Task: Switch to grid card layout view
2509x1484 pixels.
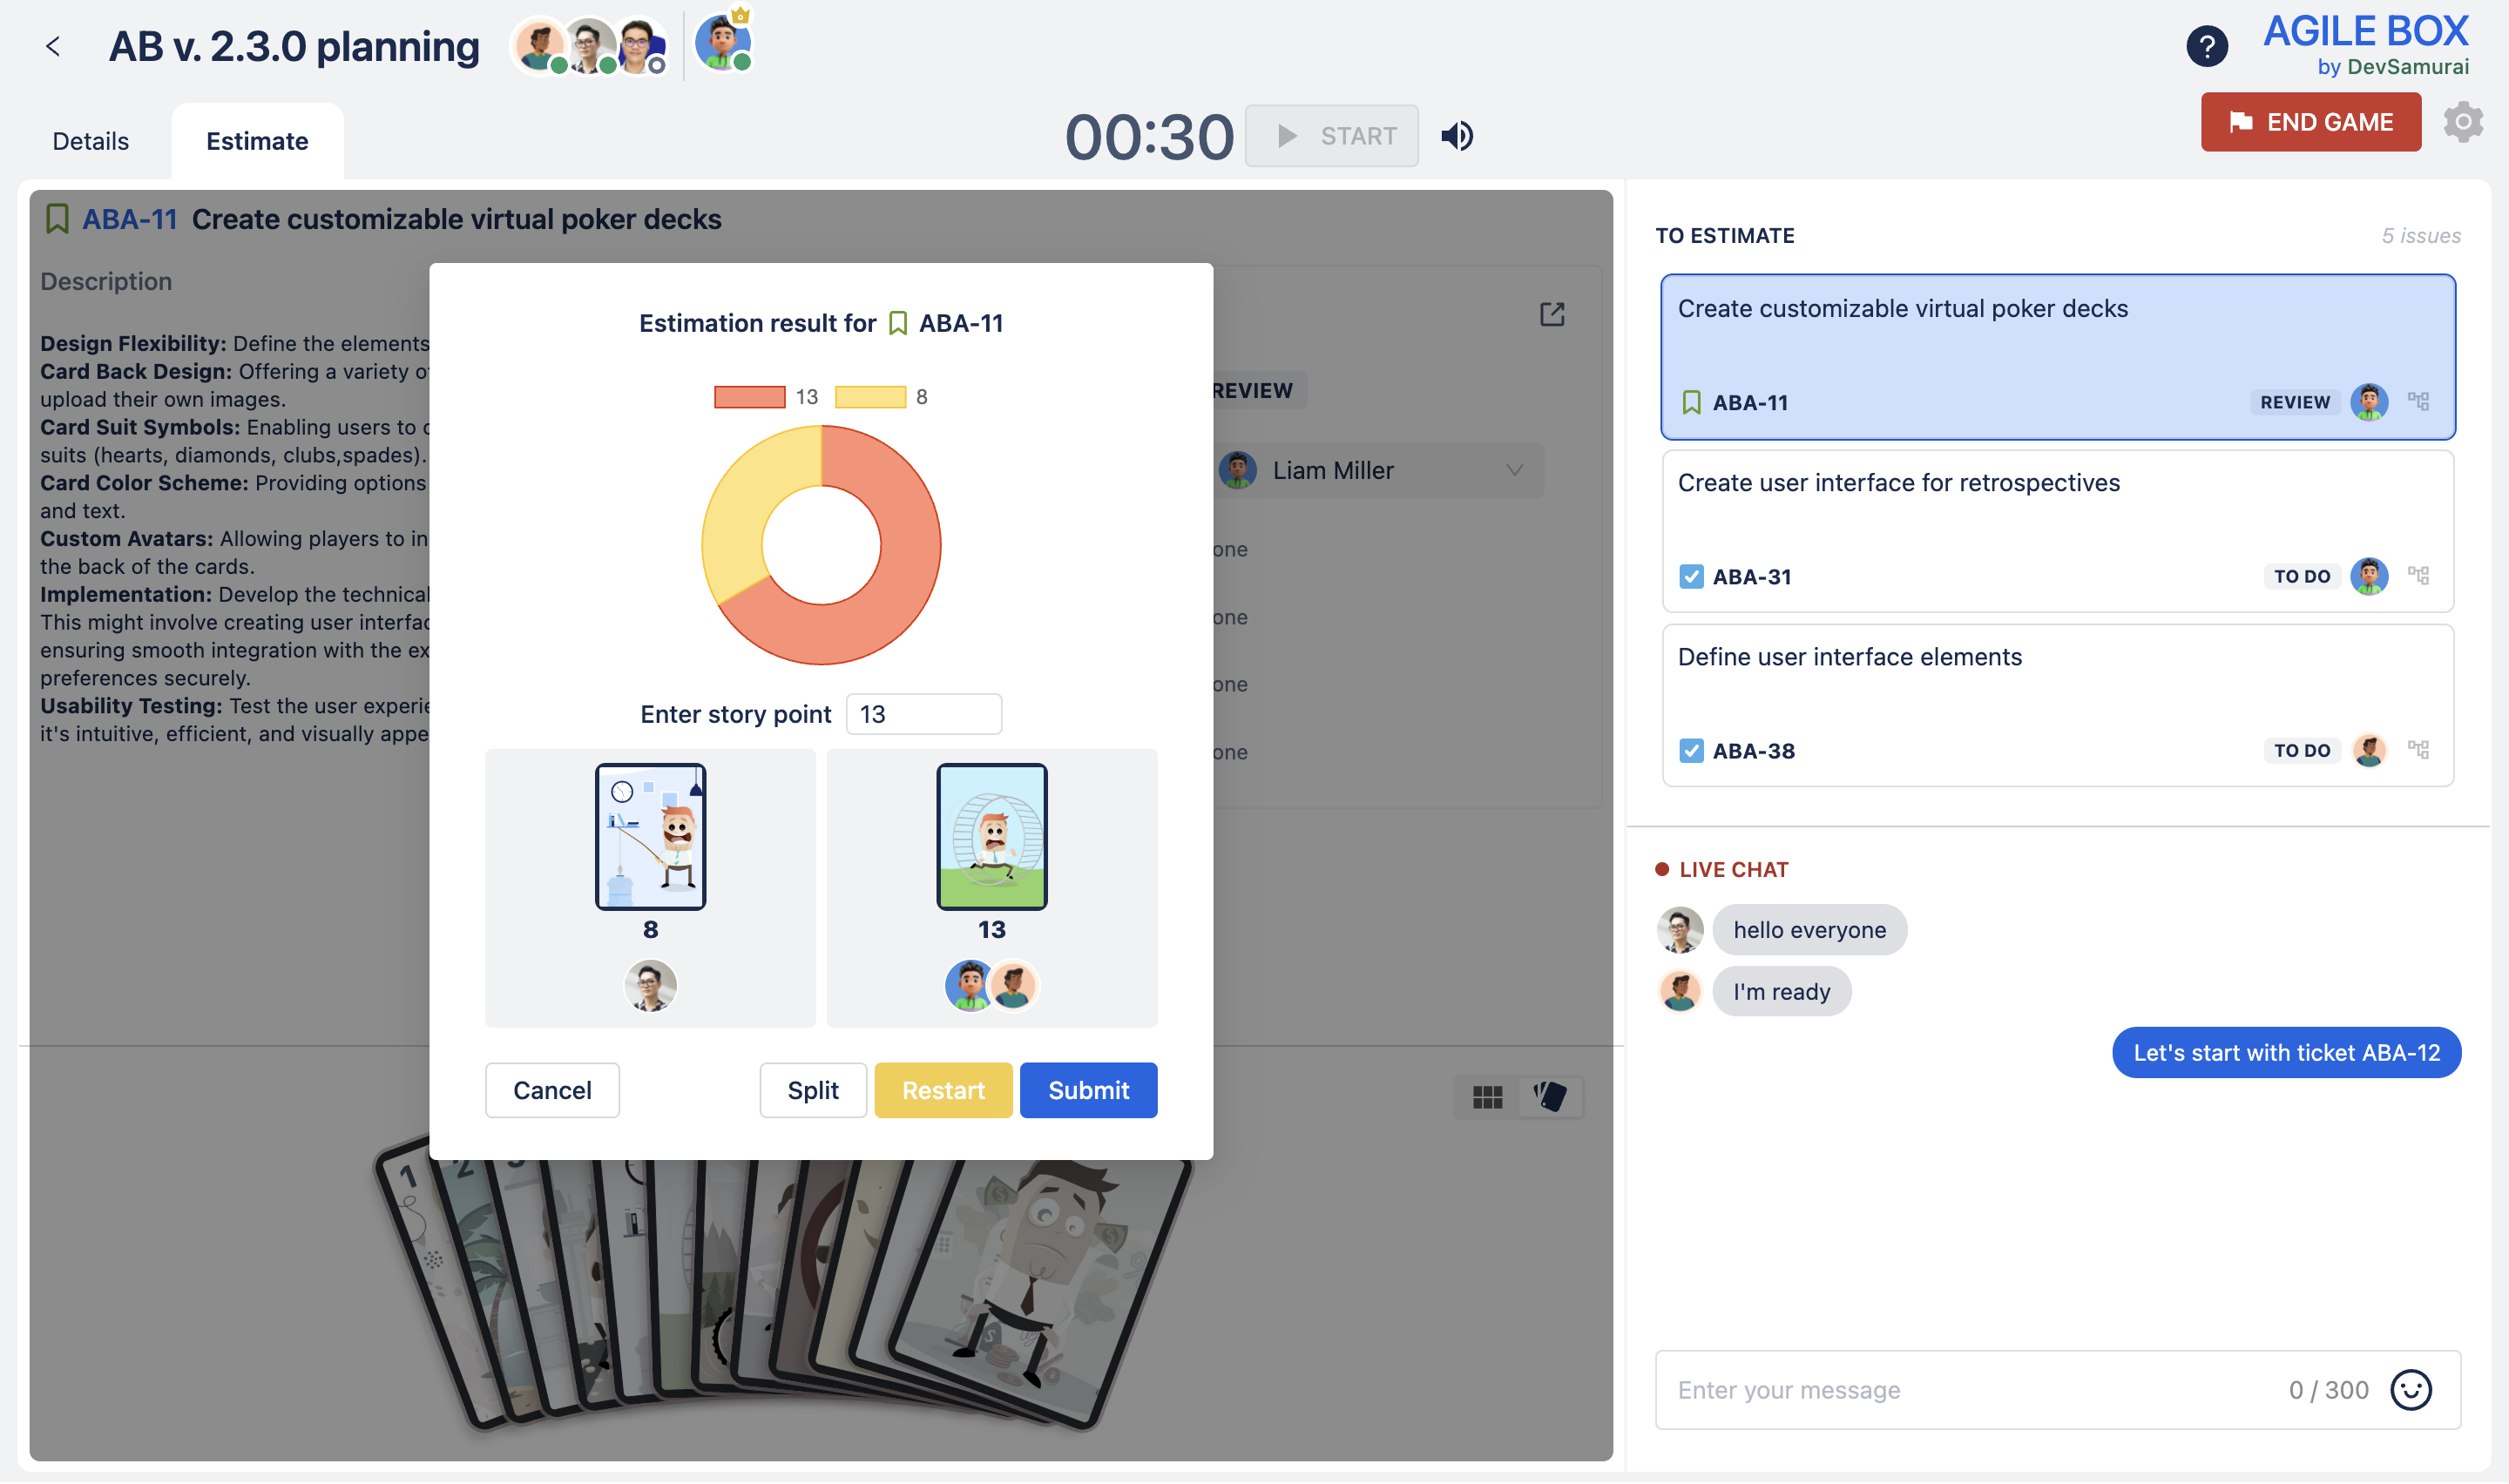Action: click(x=1487, y=1097)
